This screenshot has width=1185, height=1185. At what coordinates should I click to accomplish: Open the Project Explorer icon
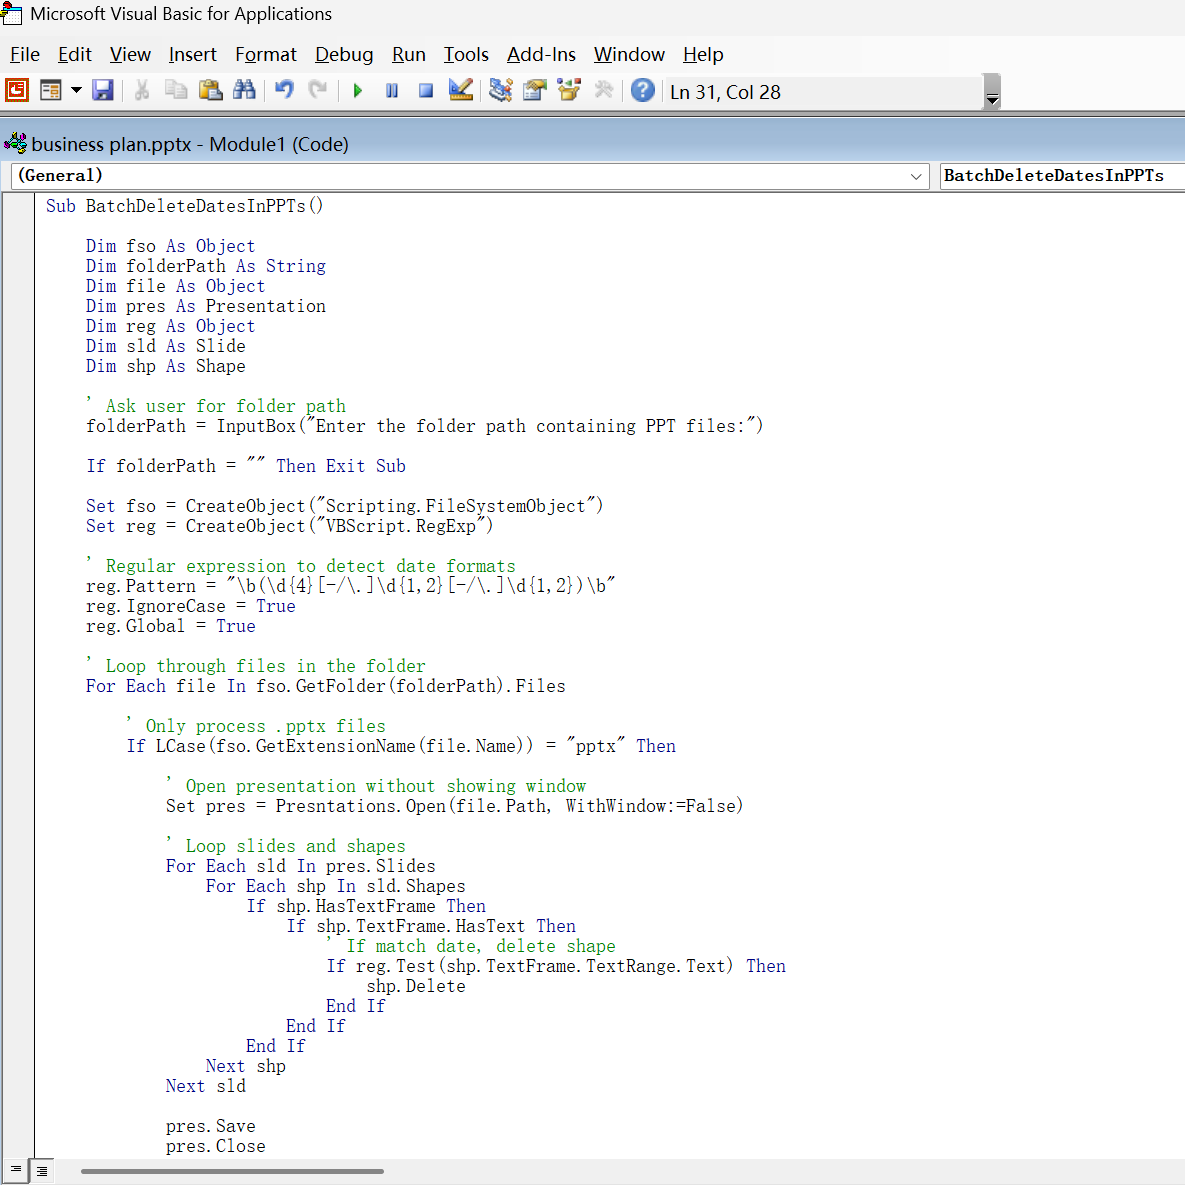pos(501,91)
